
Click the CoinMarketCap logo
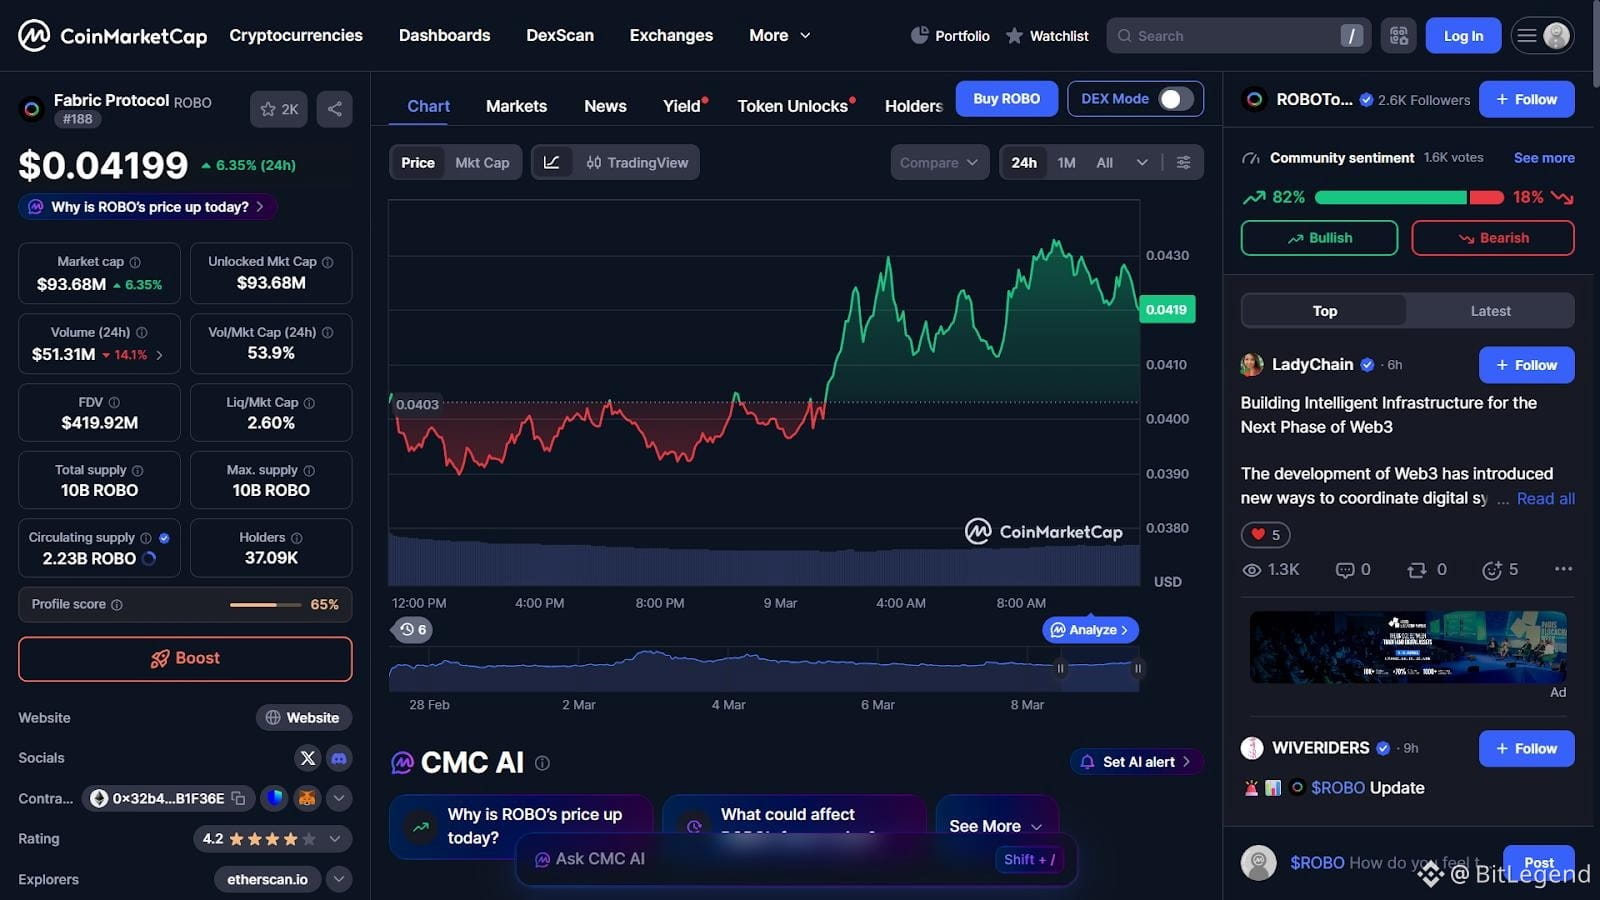(x=112, y=36)
